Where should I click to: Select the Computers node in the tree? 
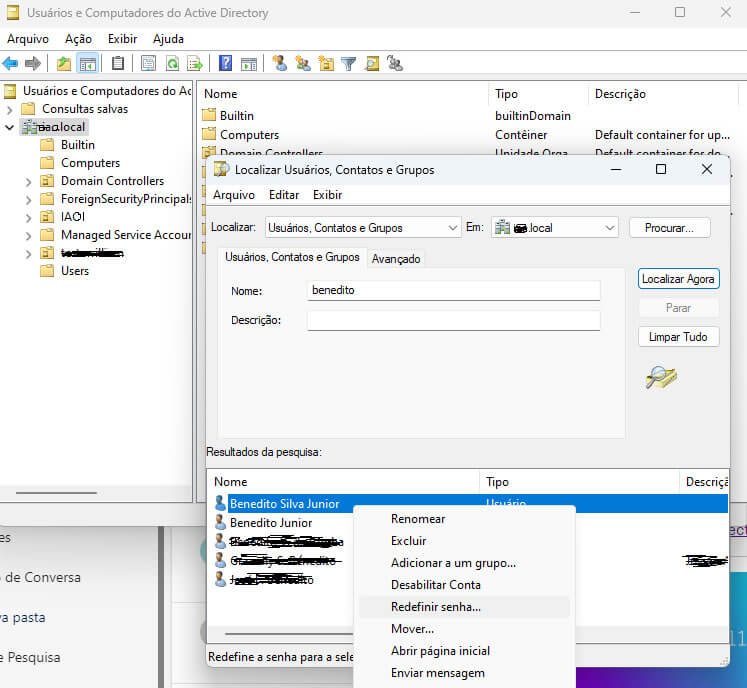(90, 163)
